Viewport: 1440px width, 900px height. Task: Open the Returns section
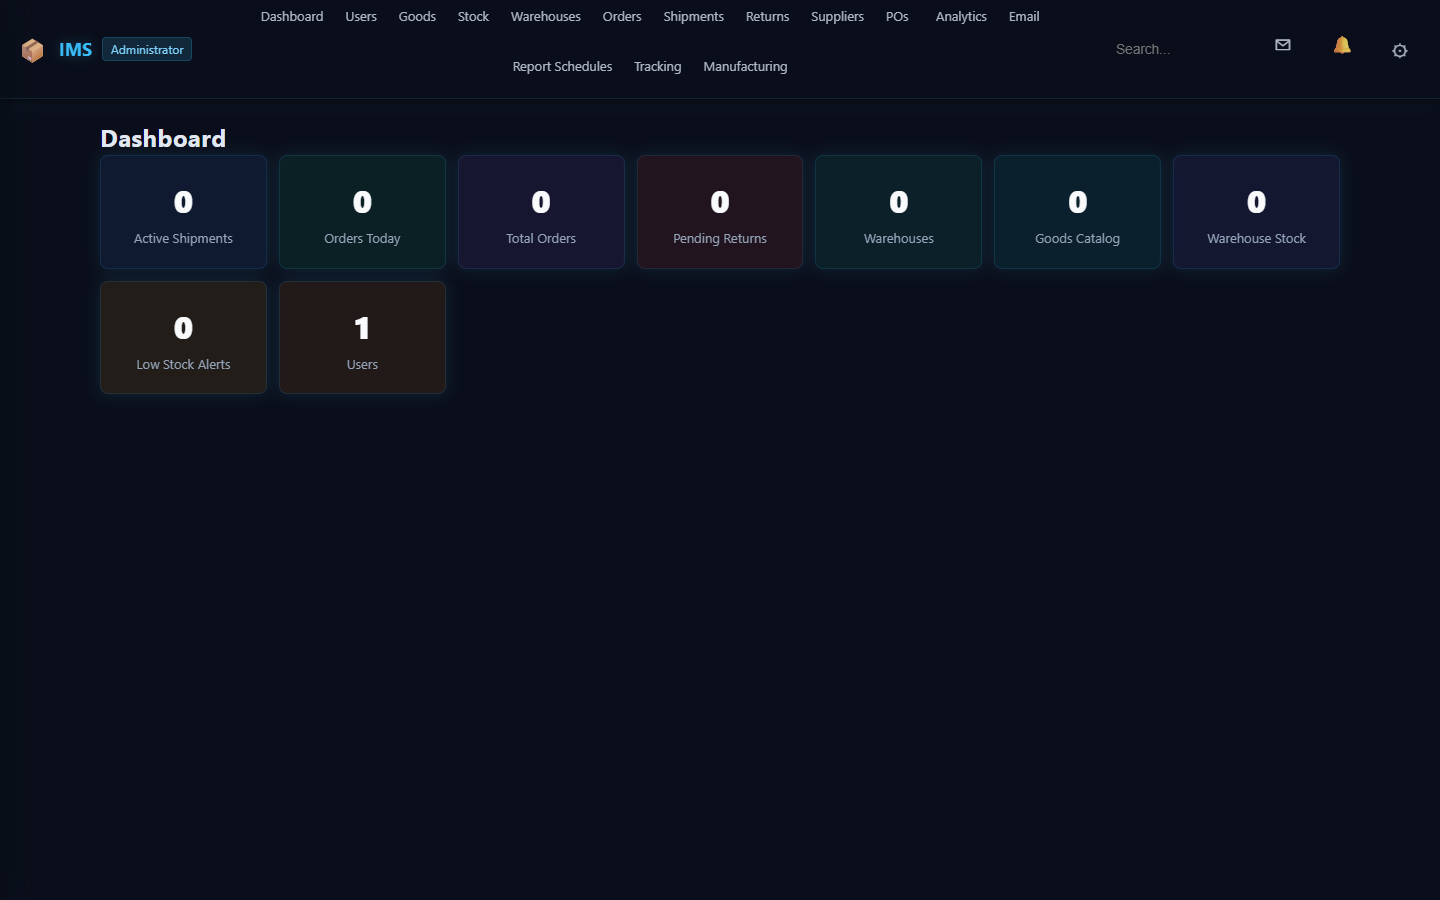pos(767,16)
